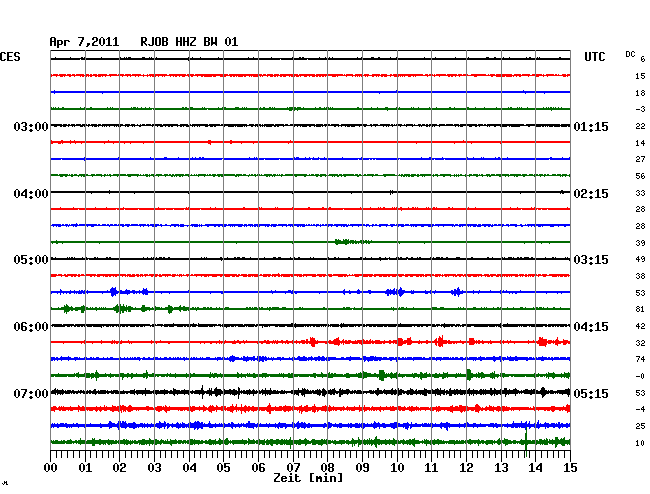Click DC value '22' beside 01:15
Image resolution: width=650 pixels, height=494 pixels.
coord(640,126)
